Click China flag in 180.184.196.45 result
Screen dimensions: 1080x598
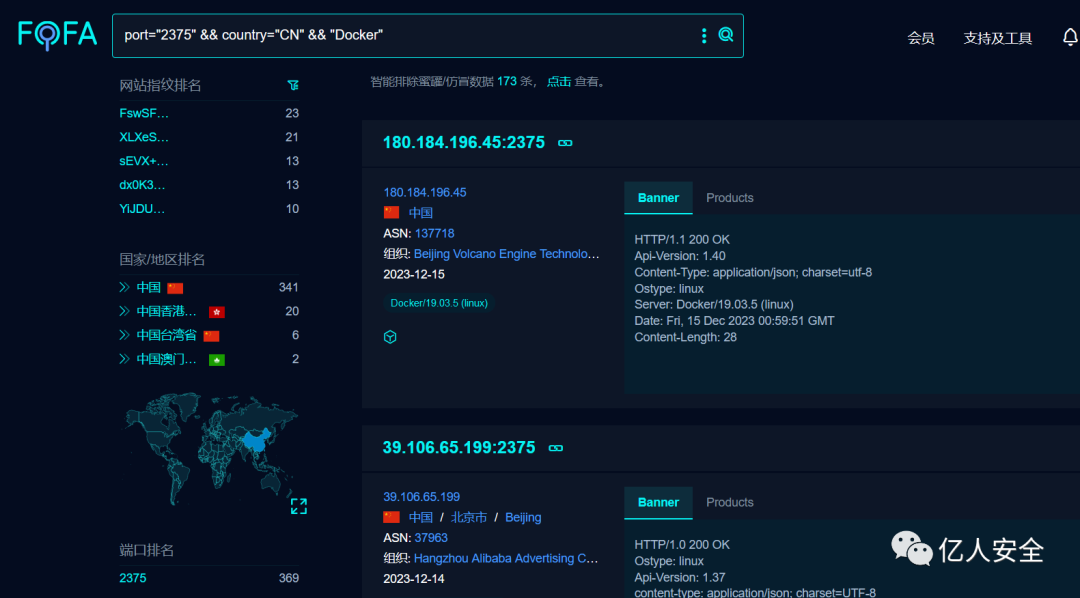point(391,212)
